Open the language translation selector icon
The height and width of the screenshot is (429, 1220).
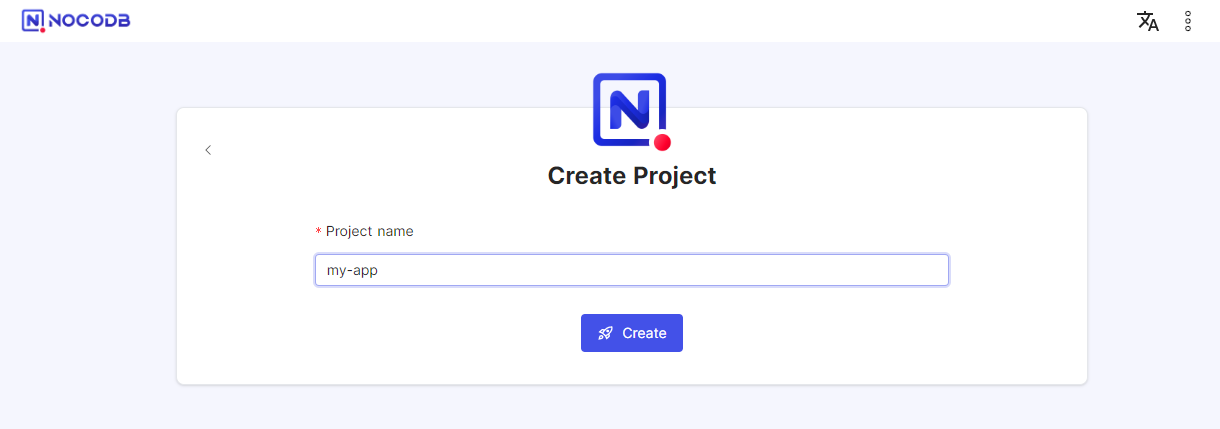[x=1148, y=21]
